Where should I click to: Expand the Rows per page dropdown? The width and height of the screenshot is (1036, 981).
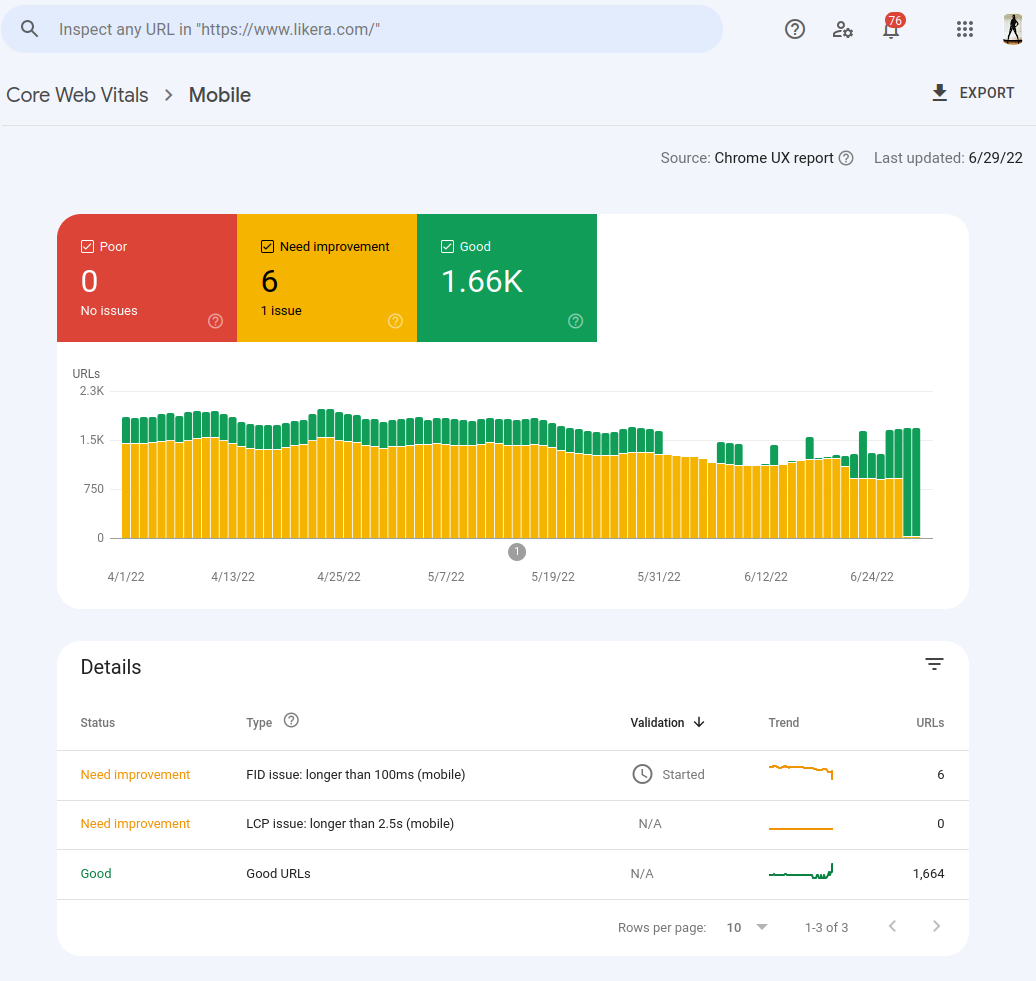tap(747, 927)
